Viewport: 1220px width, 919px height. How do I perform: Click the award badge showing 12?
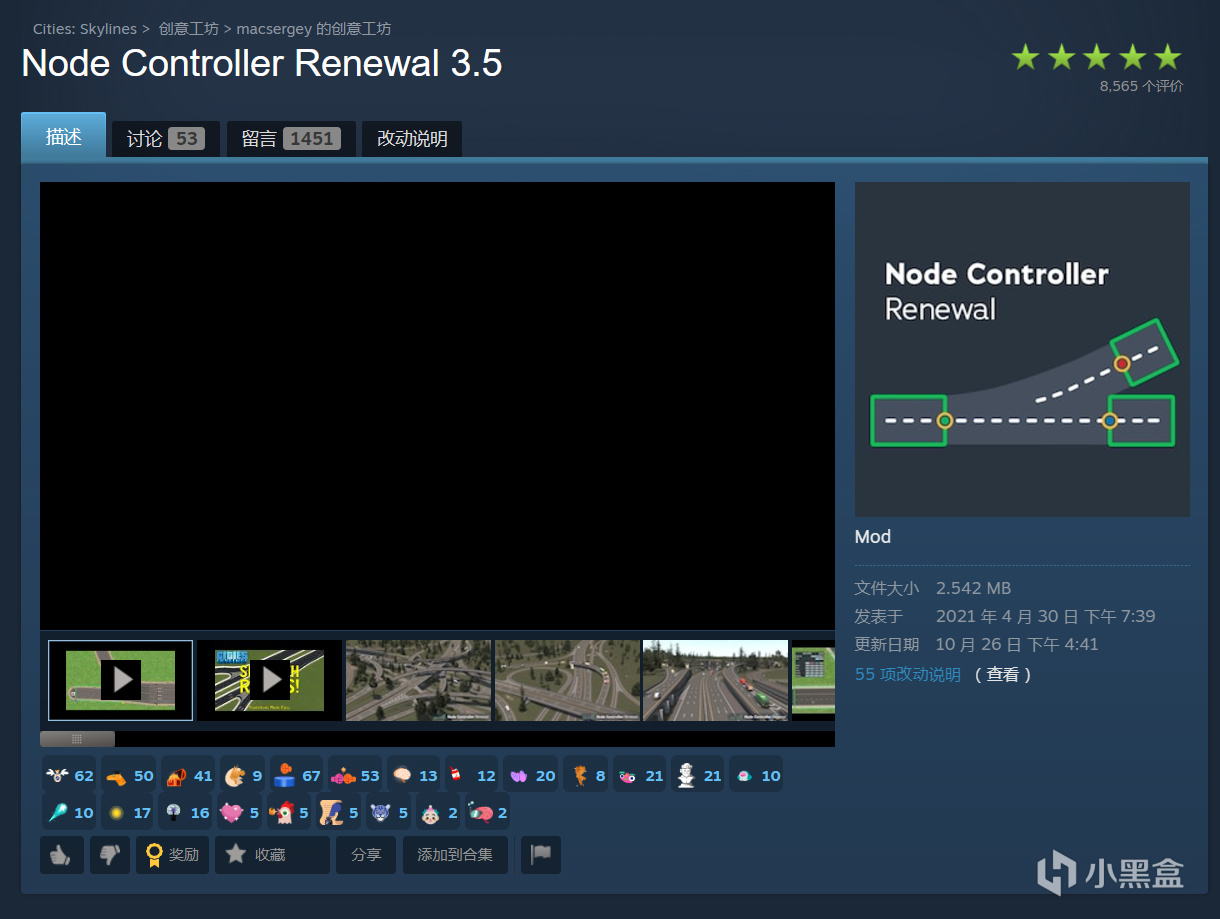[x=472, y=775]
